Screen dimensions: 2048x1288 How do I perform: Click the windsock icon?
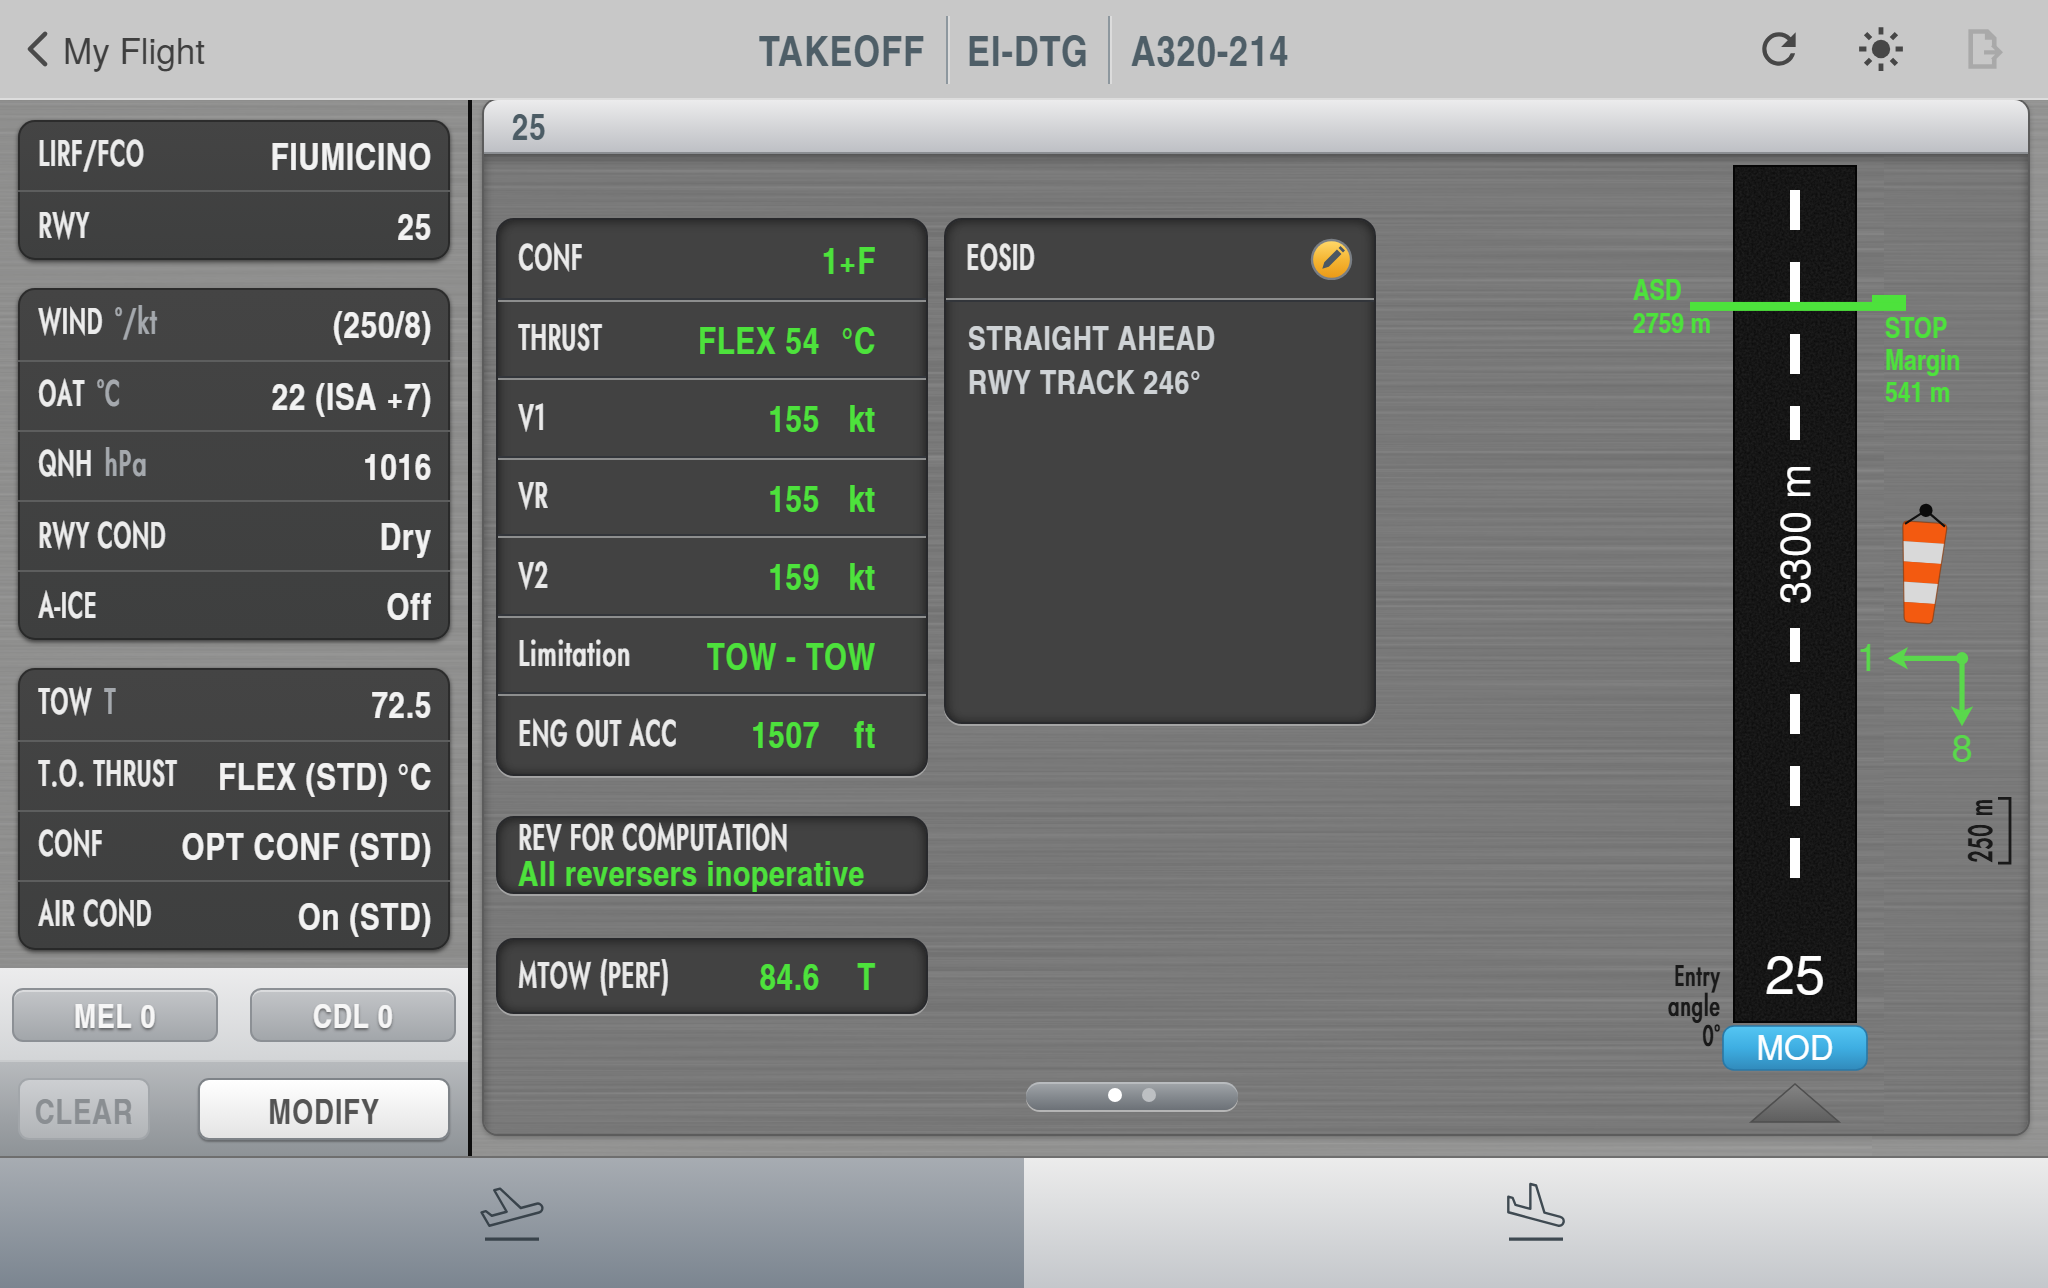(x=1923, y=564)
